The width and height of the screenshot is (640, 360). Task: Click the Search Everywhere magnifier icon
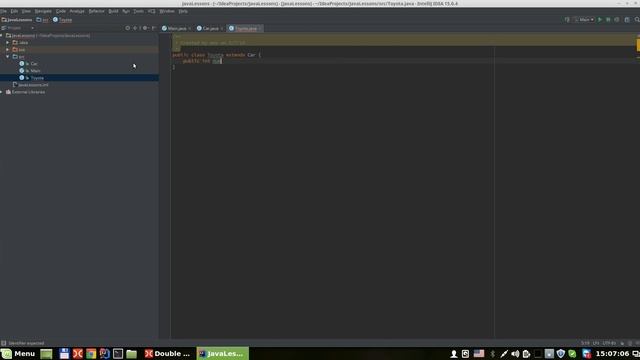point(637,20)
